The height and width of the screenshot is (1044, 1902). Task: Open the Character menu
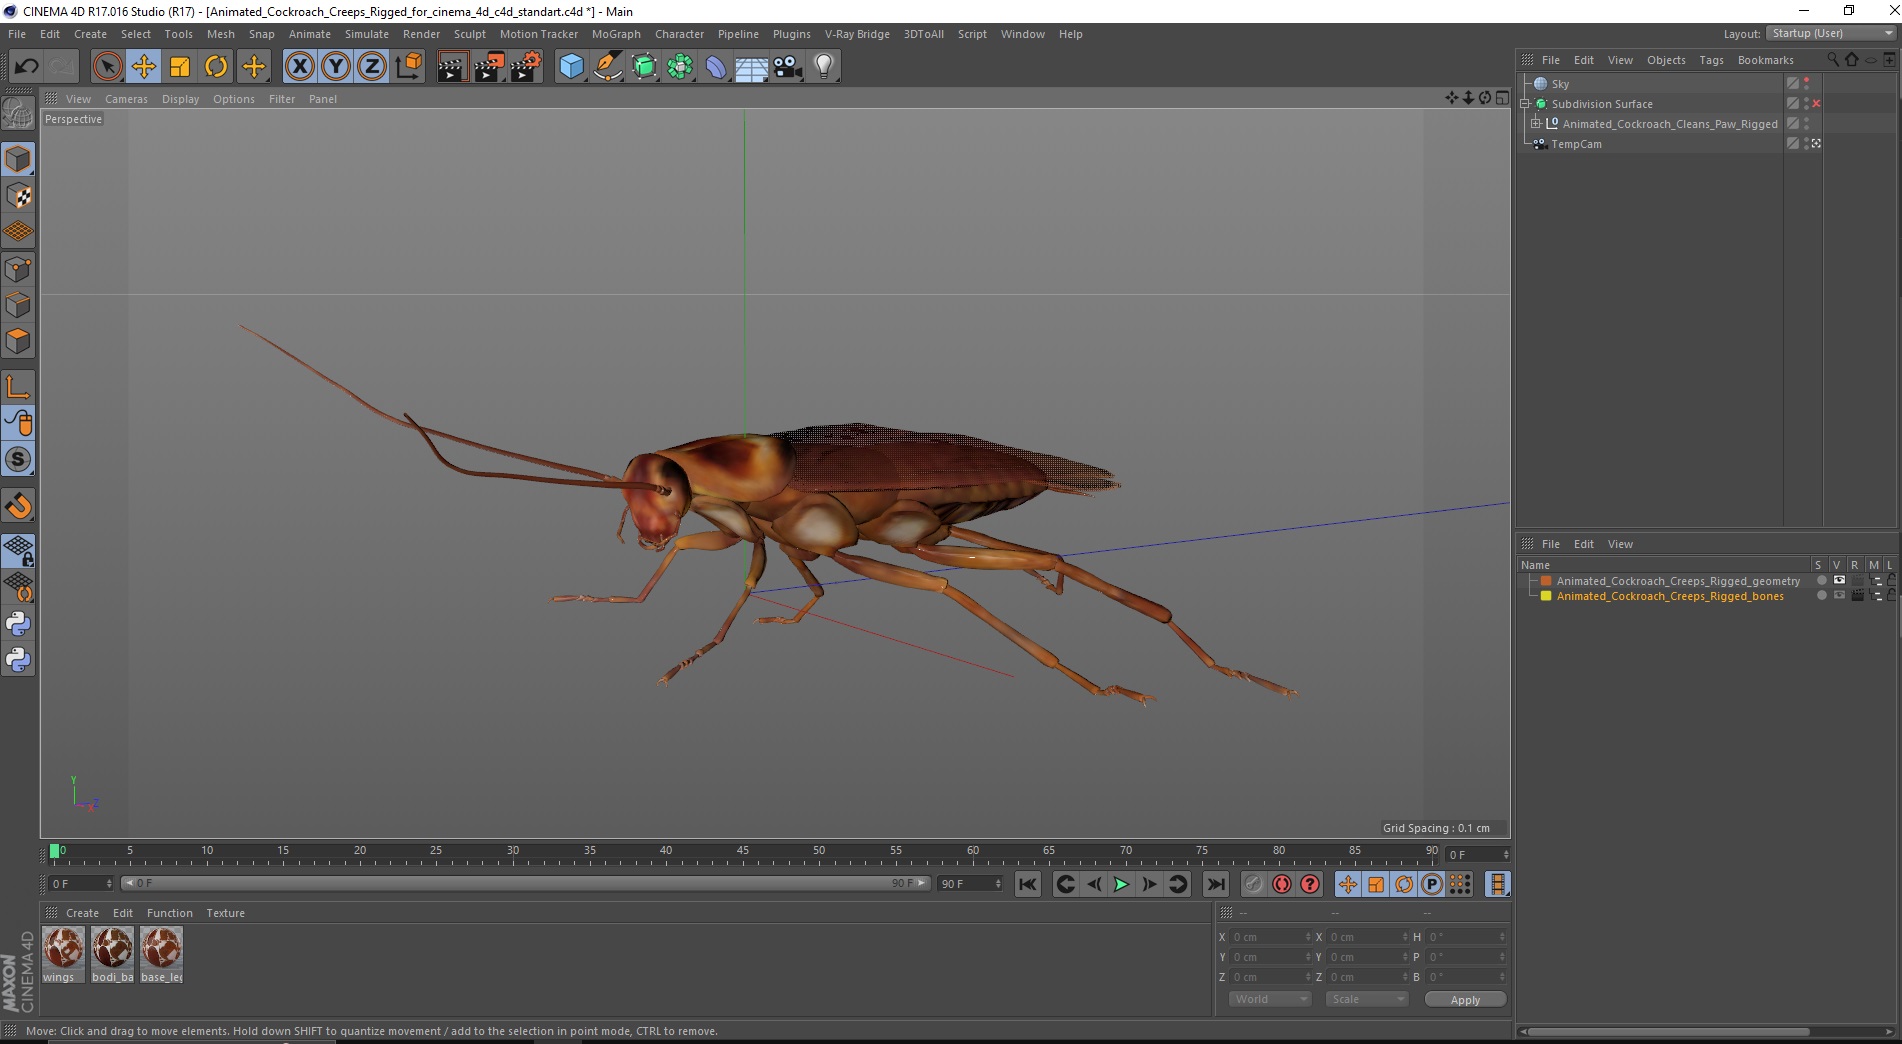tap(679, 34)
